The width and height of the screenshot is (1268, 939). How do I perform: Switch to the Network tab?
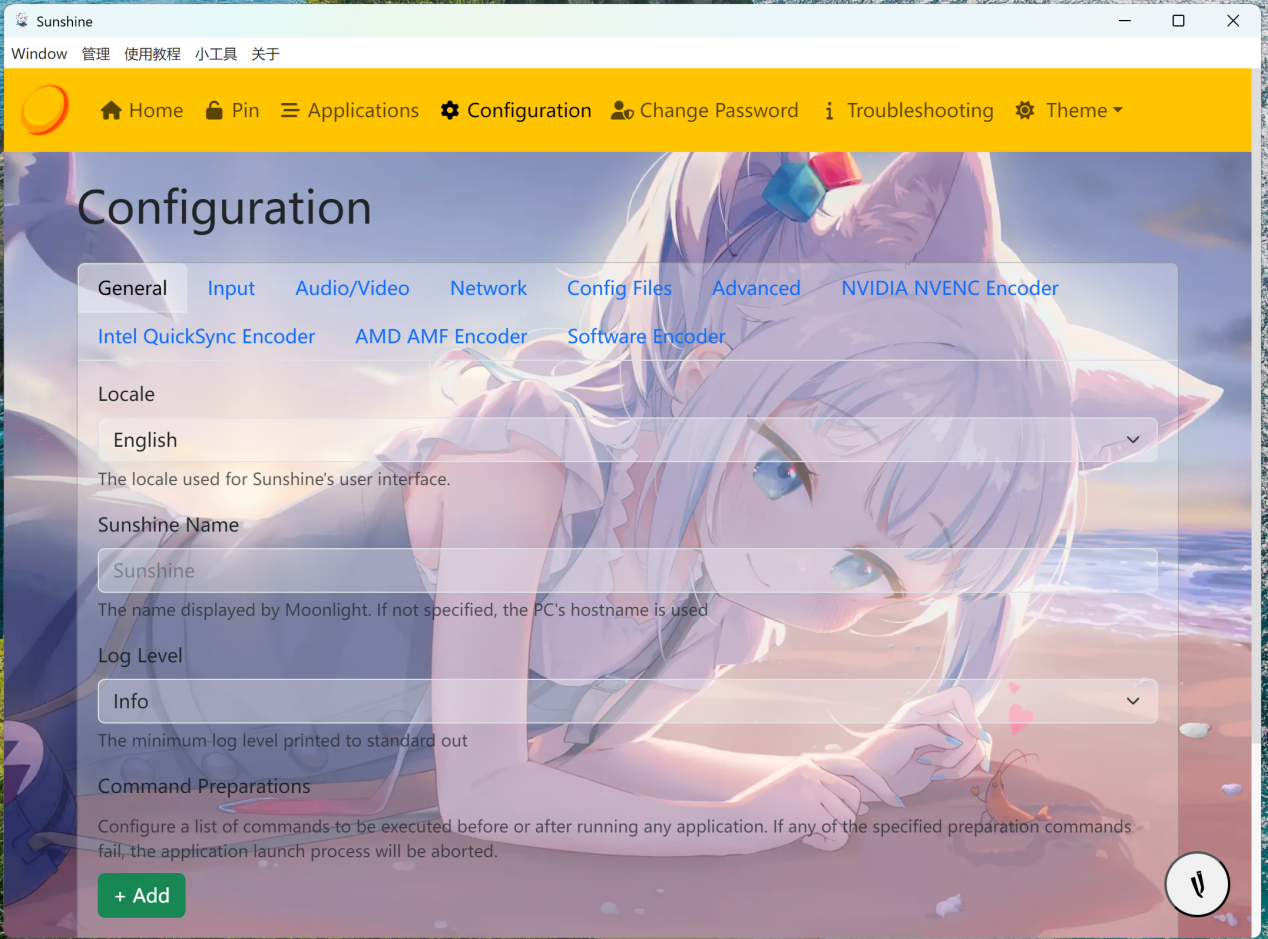coord(488,288)
